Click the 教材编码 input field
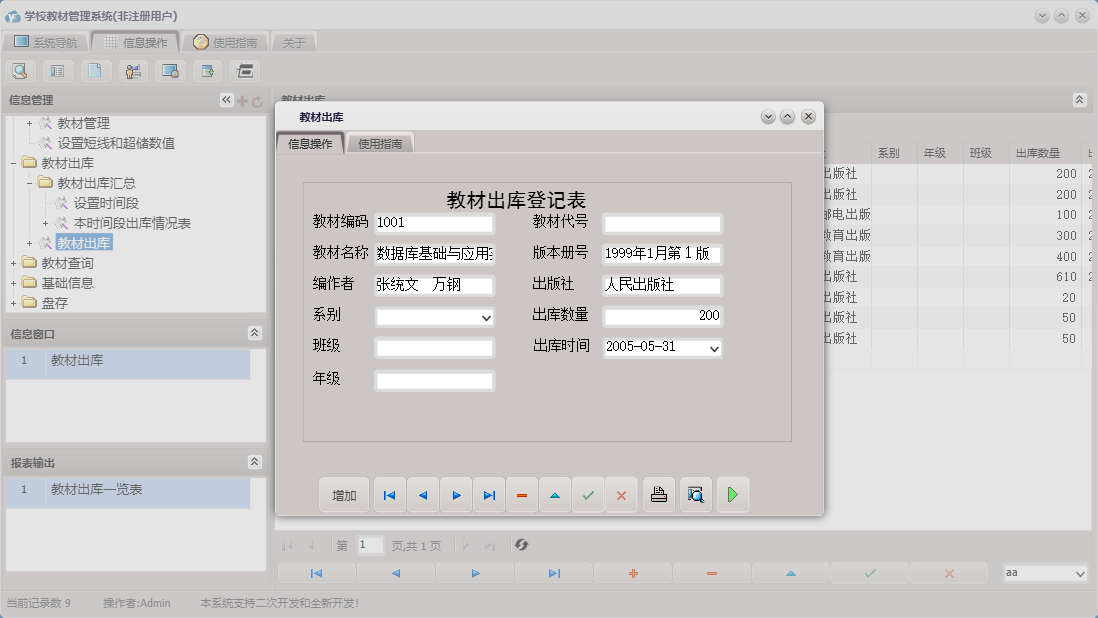Screen dimensions: 1098x618 (x=435, y=223)
